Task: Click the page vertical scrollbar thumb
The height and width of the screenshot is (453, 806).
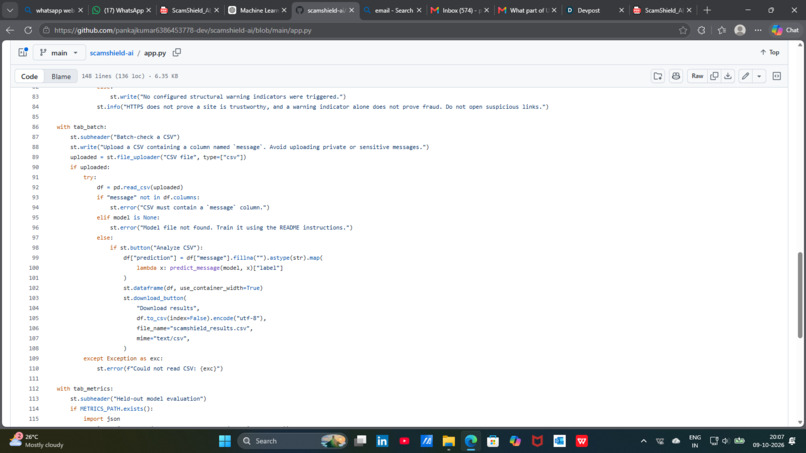Action: pyautogui.click(x=800, y=295)
